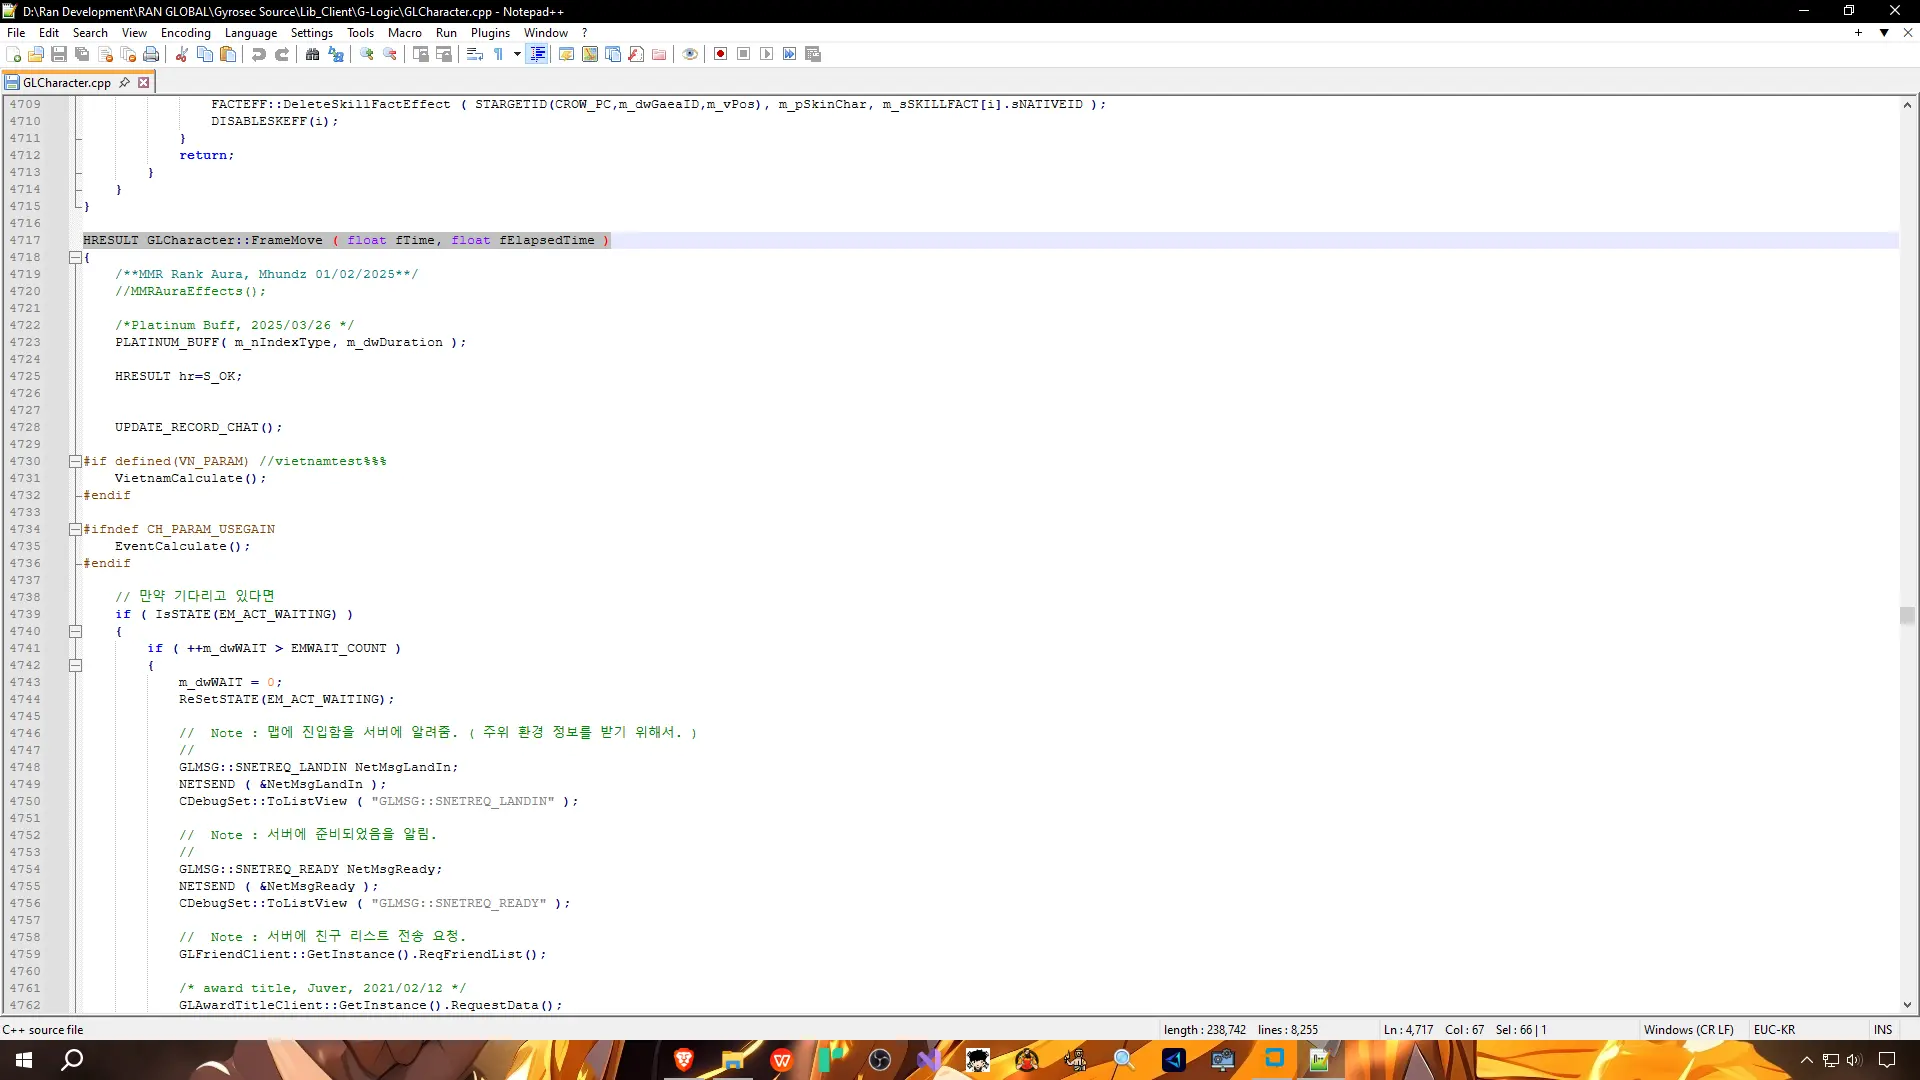Click the plus button at menu bar right

[1858, 32]
